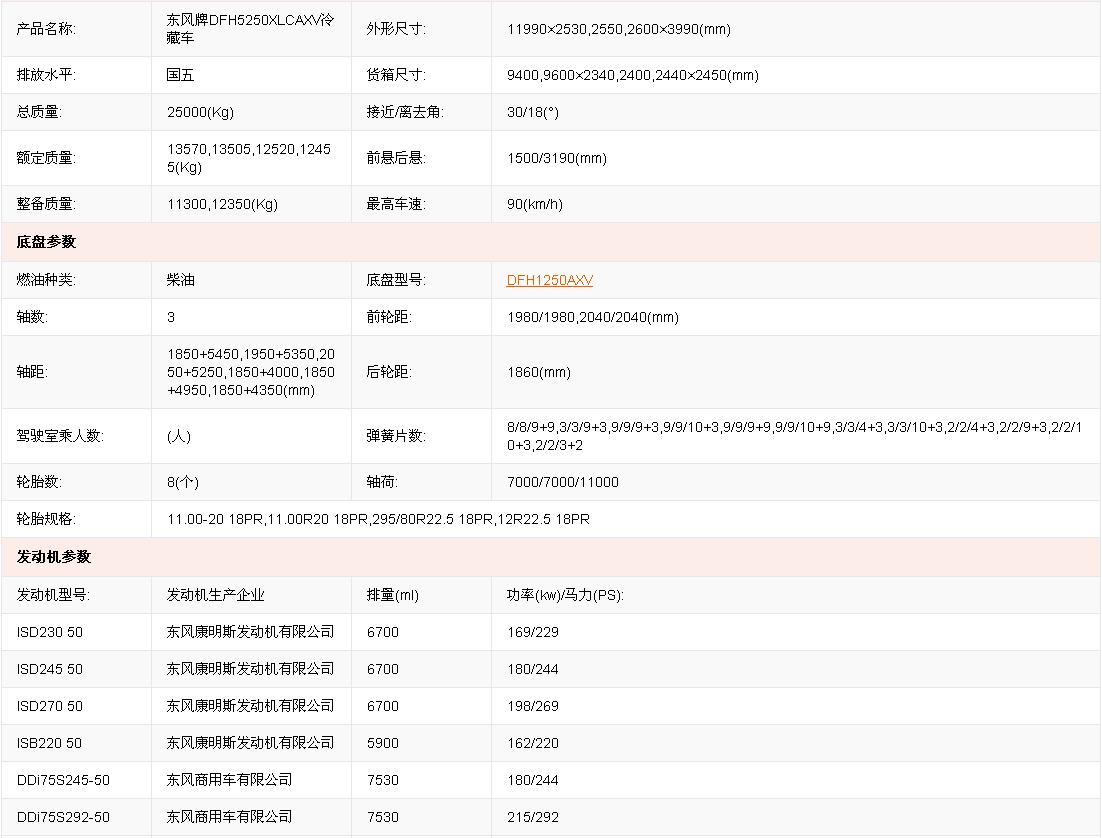Image resolution: width=1102 pixels, height=838 pixels.
Task: Select displacement 7530 in DDi75S292-50 row
Action: click(x=382, y=817)
